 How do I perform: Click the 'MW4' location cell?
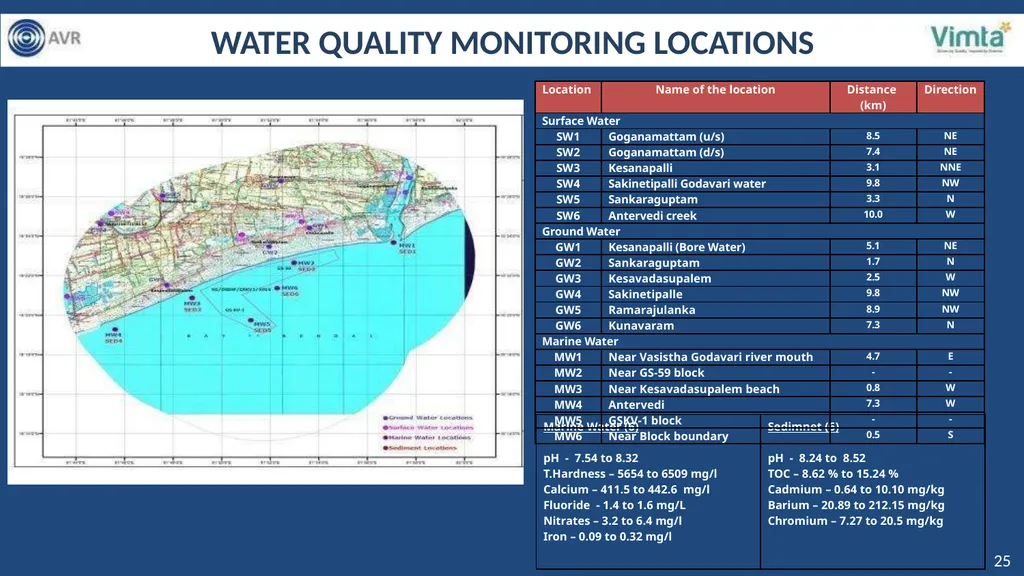[568, 405]
